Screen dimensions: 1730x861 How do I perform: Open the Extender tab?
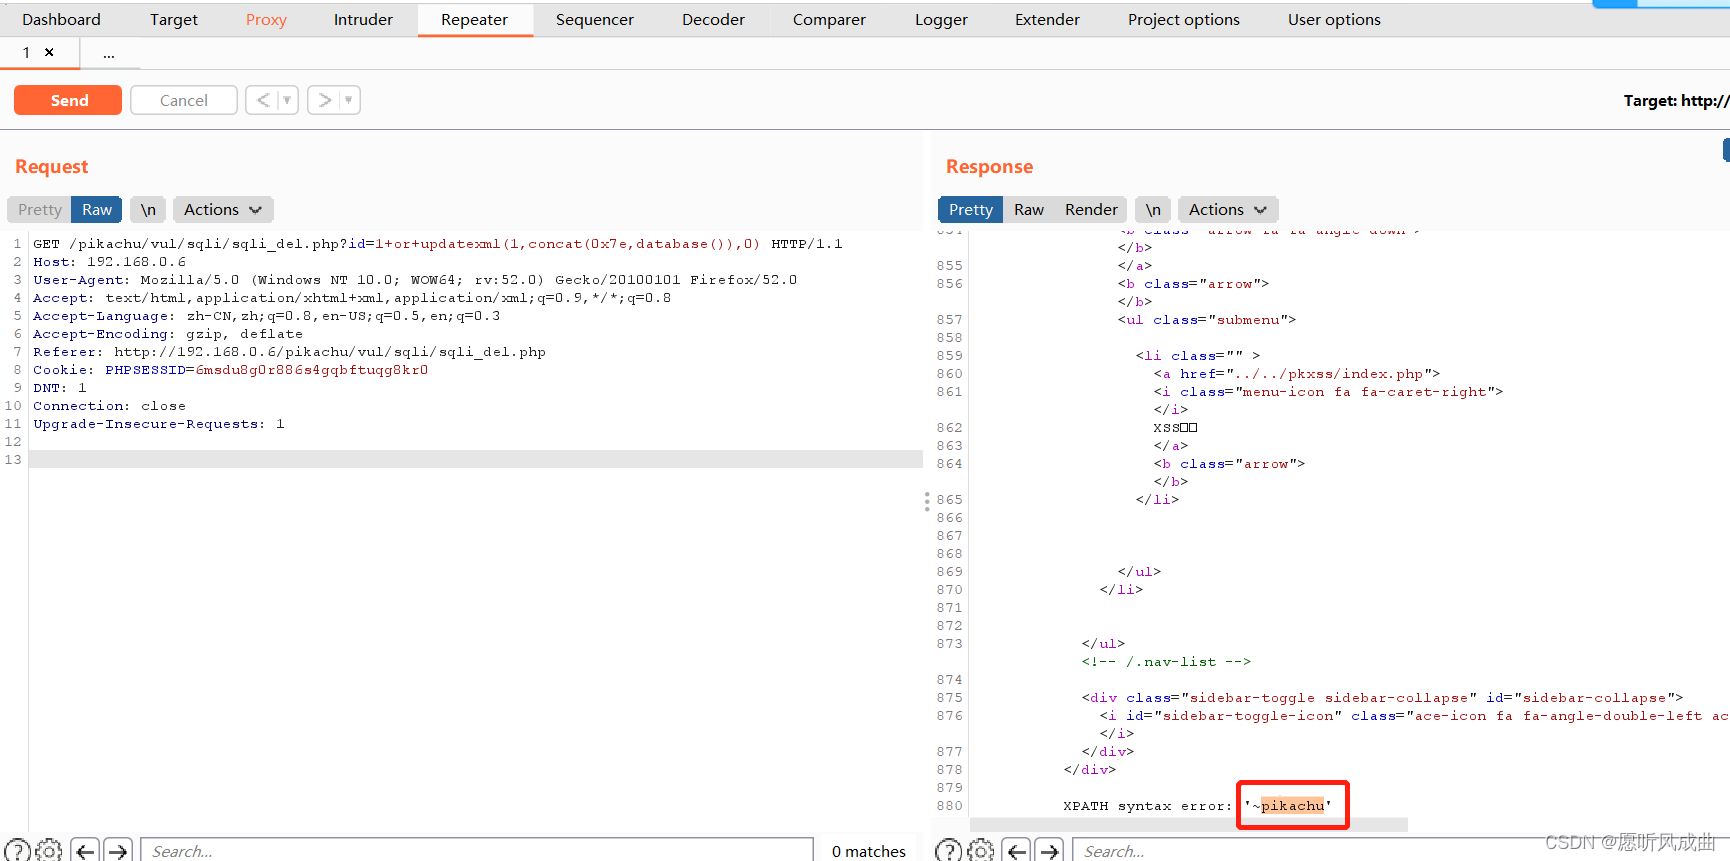(1047, 19)
